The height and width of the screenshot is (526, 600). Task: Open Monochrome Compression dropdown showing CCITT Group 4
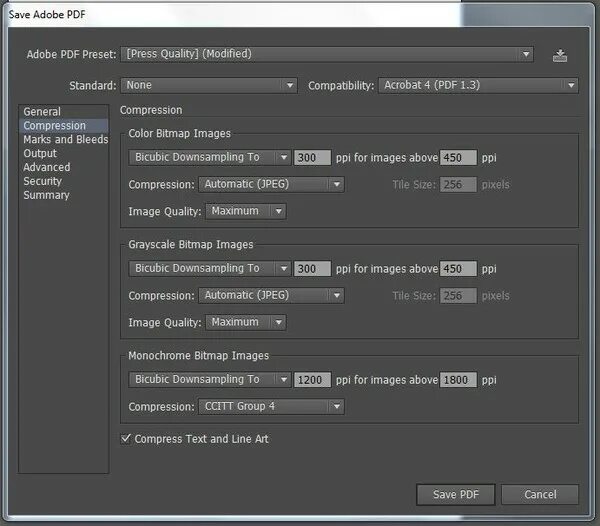271,406
